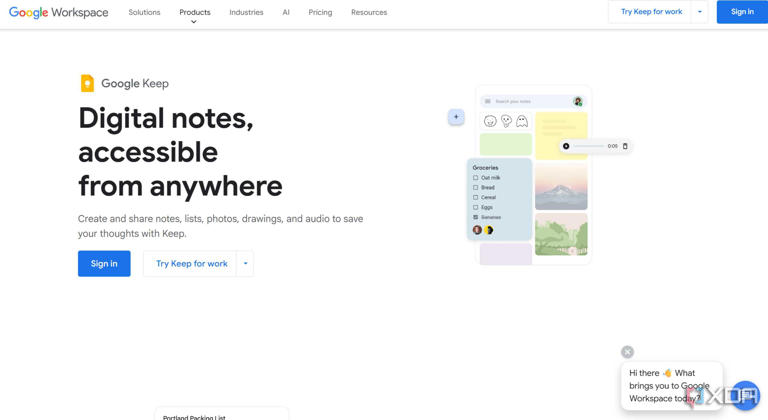Click the Google Workspace logo

(x=58, y=12)
